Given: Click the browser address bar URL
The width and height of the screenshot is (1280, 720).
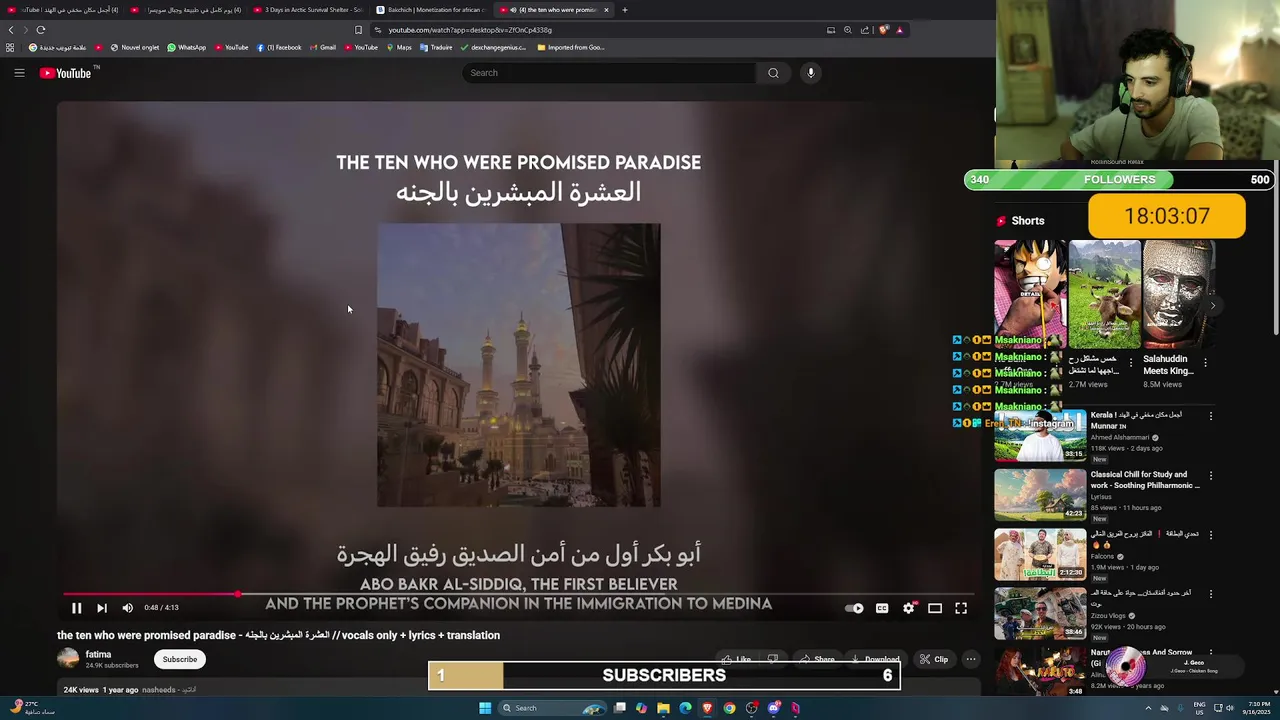Looking at the screenshot, I should pyautogui.click(x=470, y=30).
